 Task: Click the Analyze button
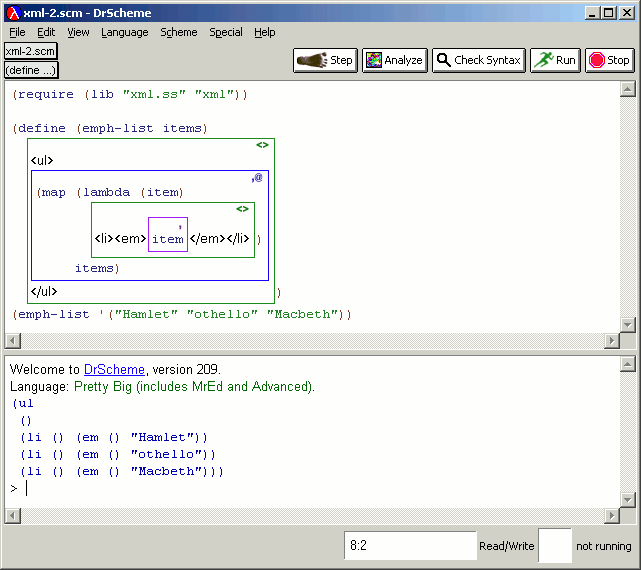[394, 60]
